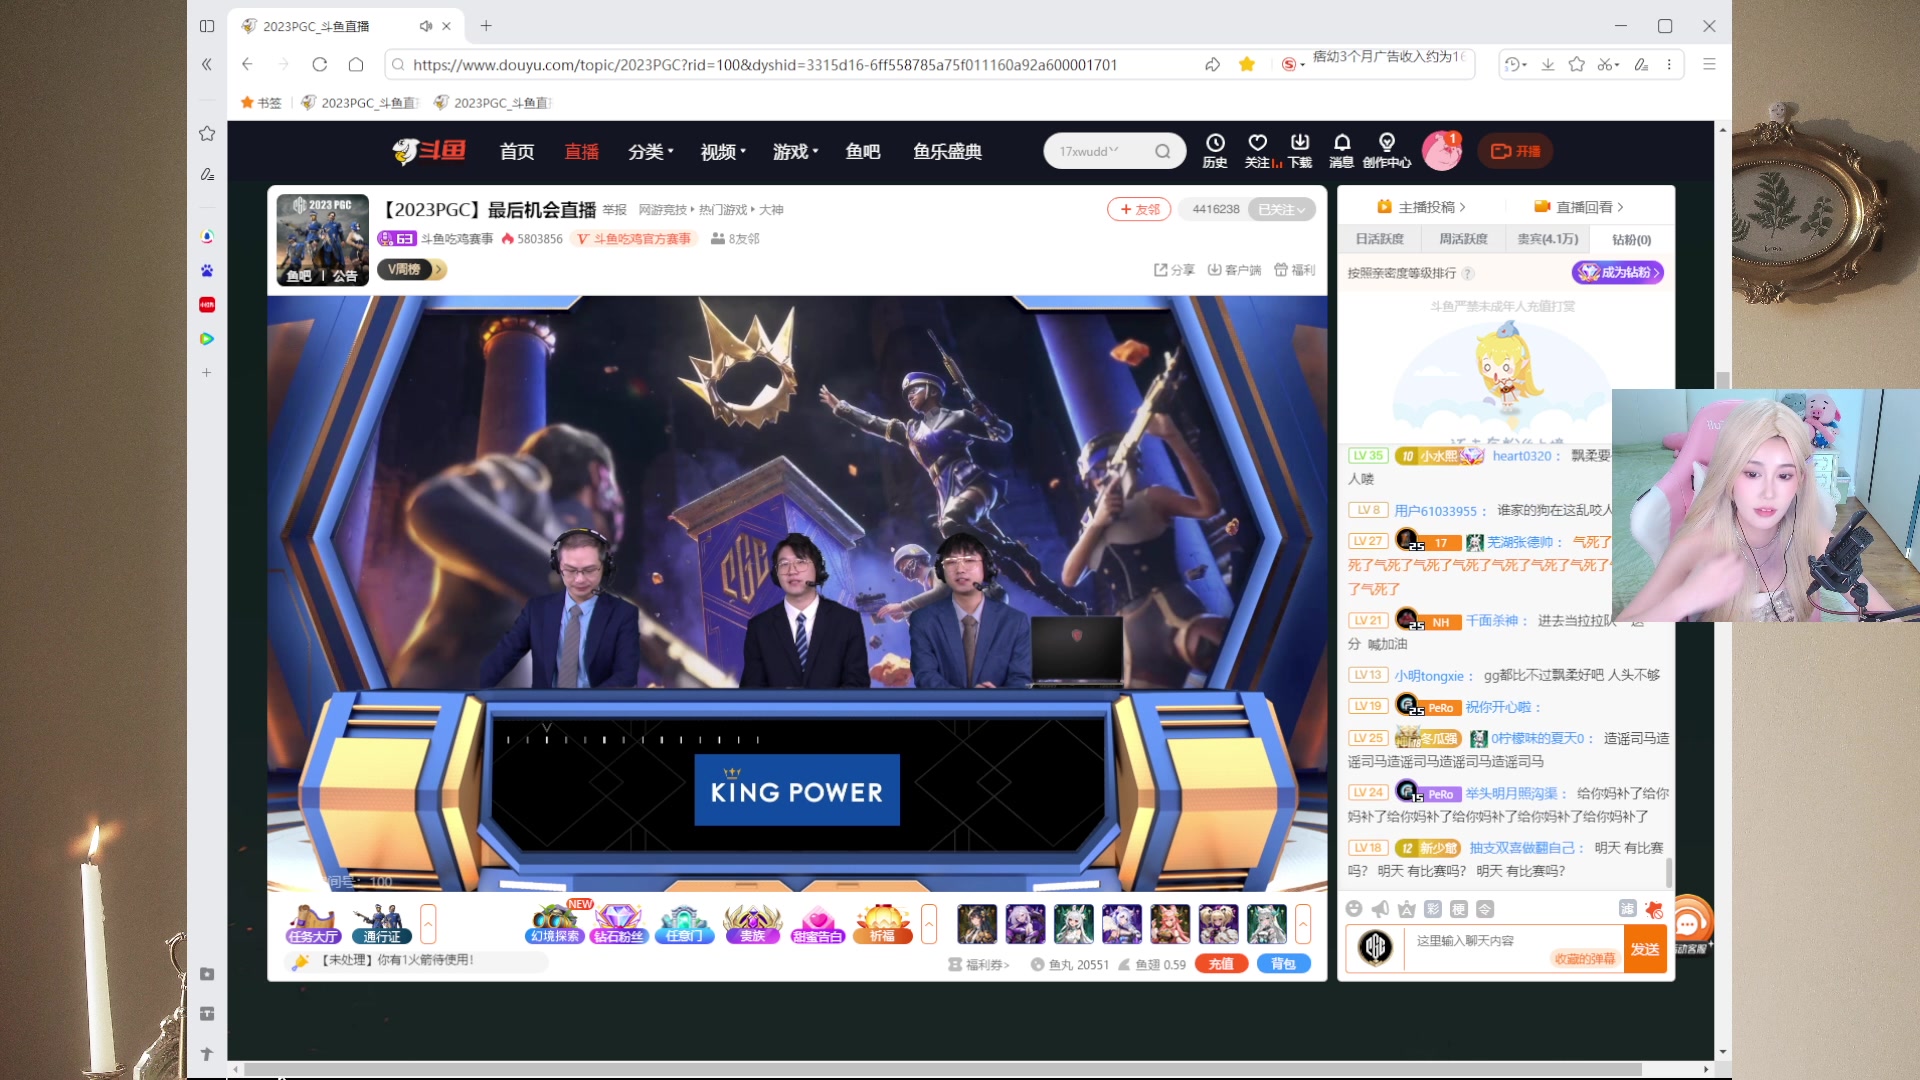Switch to the 贵宾(4.1万) tab

click(1548, 239)
